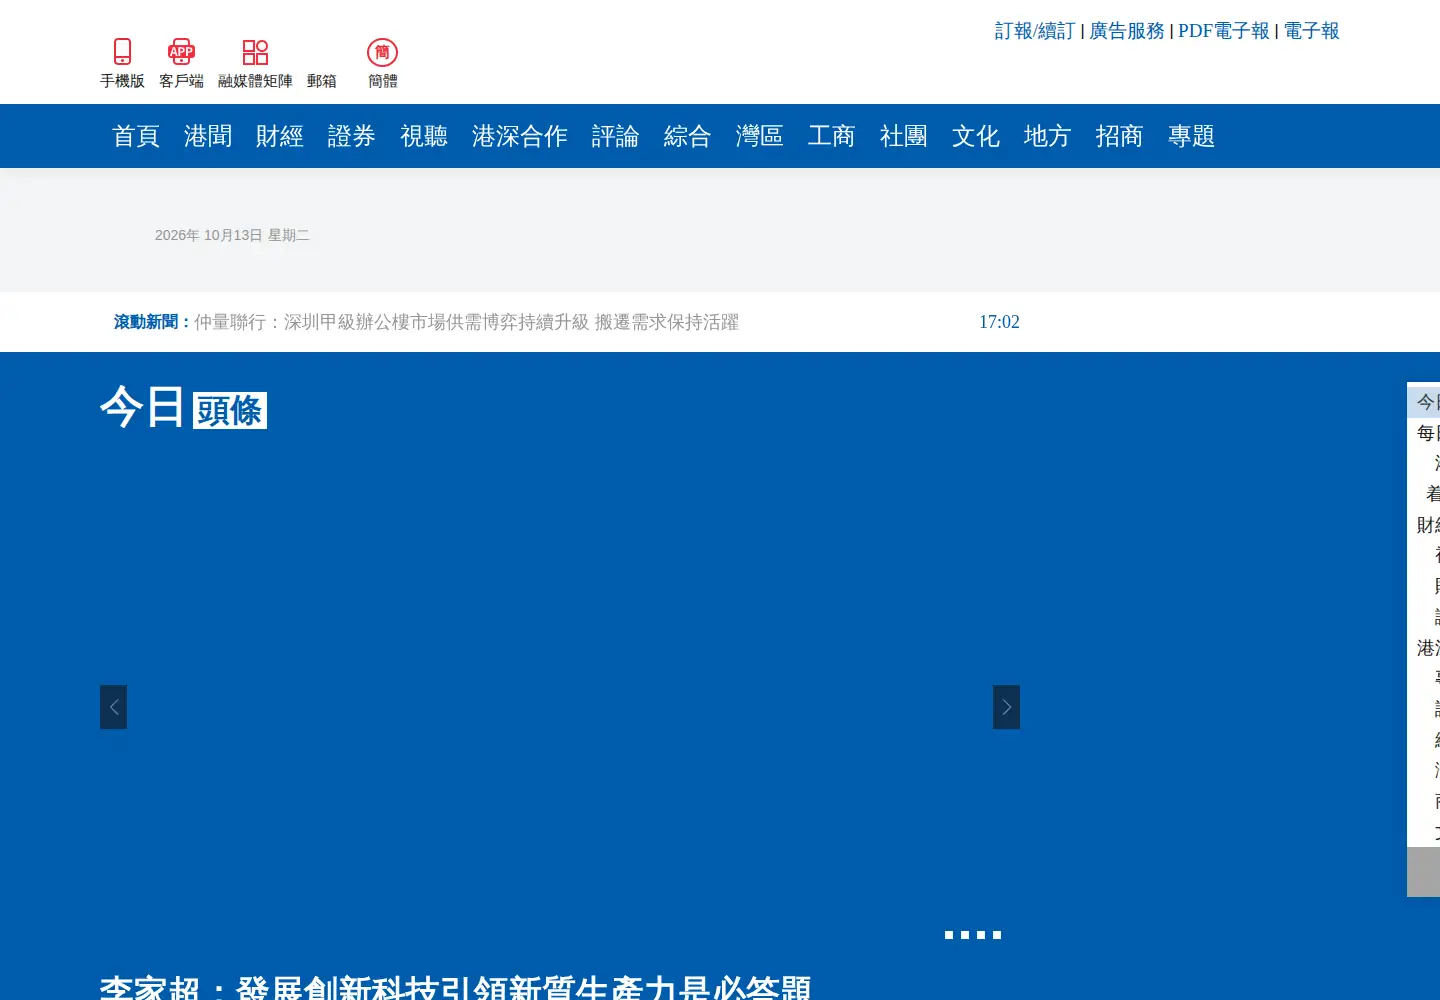The height and width of the screenshot is (1000, 1440).
Task: Open 灣區 navigation item
Action: (760, 136)
